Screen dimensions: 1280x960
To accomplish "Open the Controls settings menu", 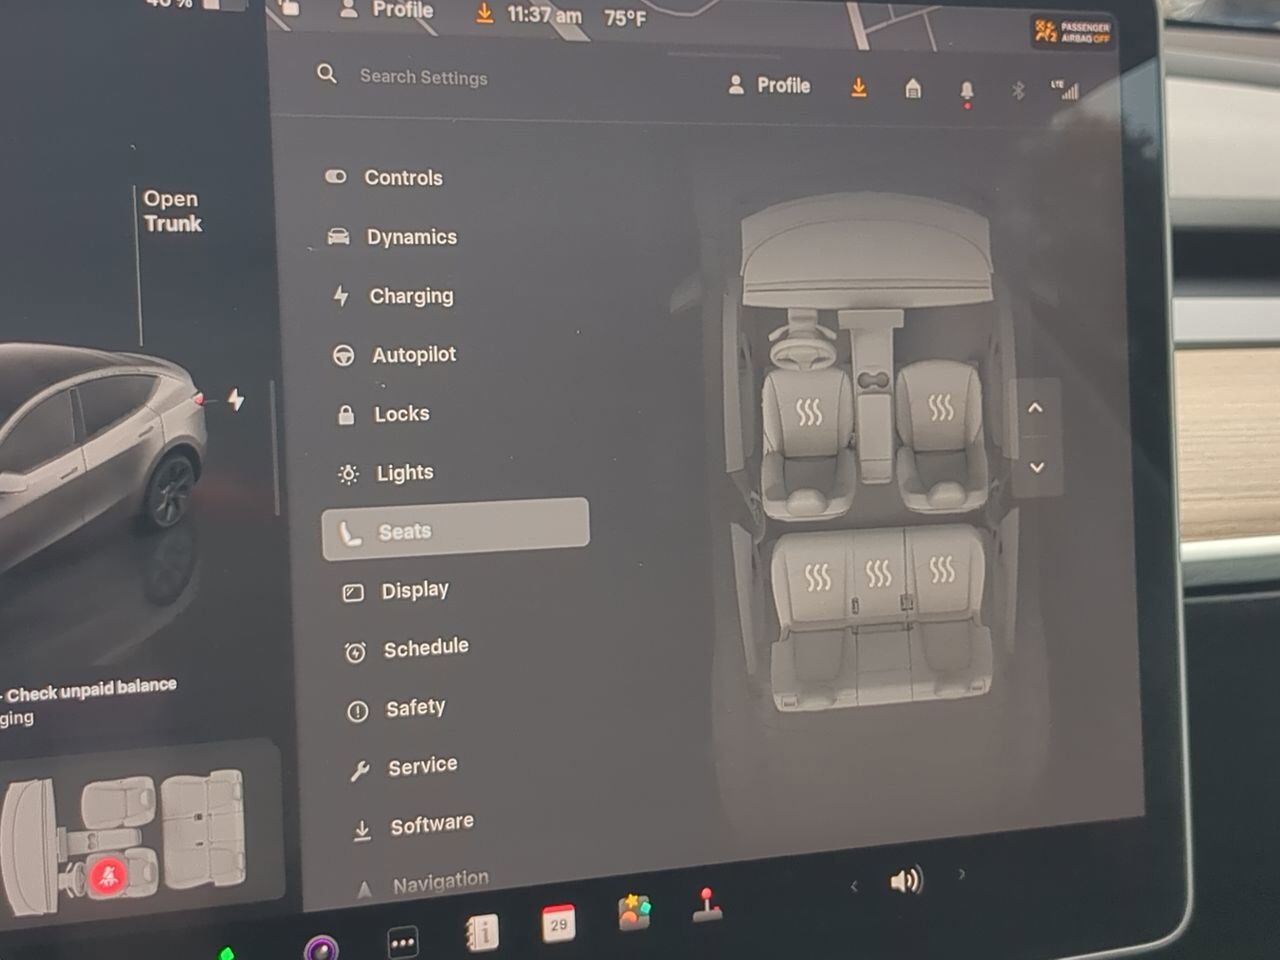I will pos(402,178).
